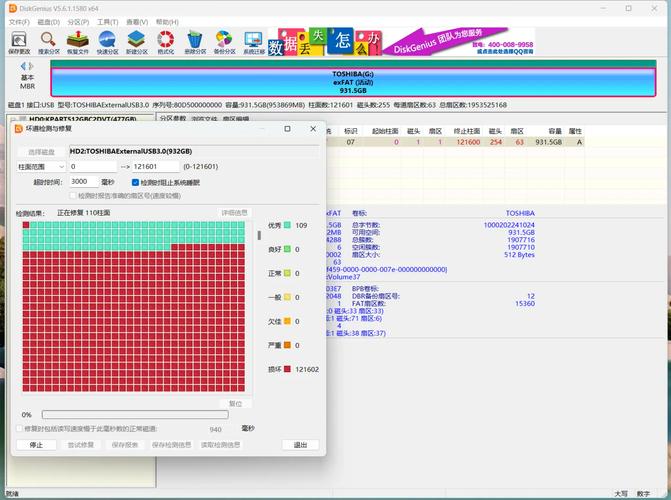This screenshot has width=671, height=500.
Task: Click the 正常 (Normal) yellow-green legend swatch
Action: (x=287, y=273)
